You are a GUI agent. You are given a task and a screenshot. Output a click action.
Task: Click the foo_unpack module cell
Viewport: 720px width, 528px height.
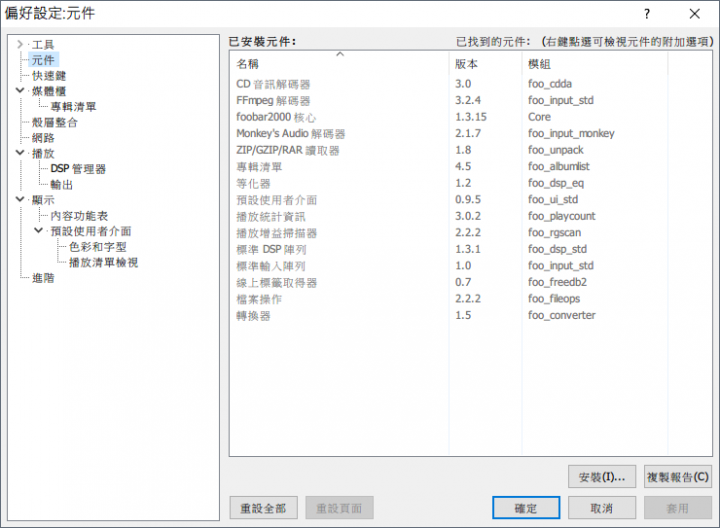click(556, 150)
